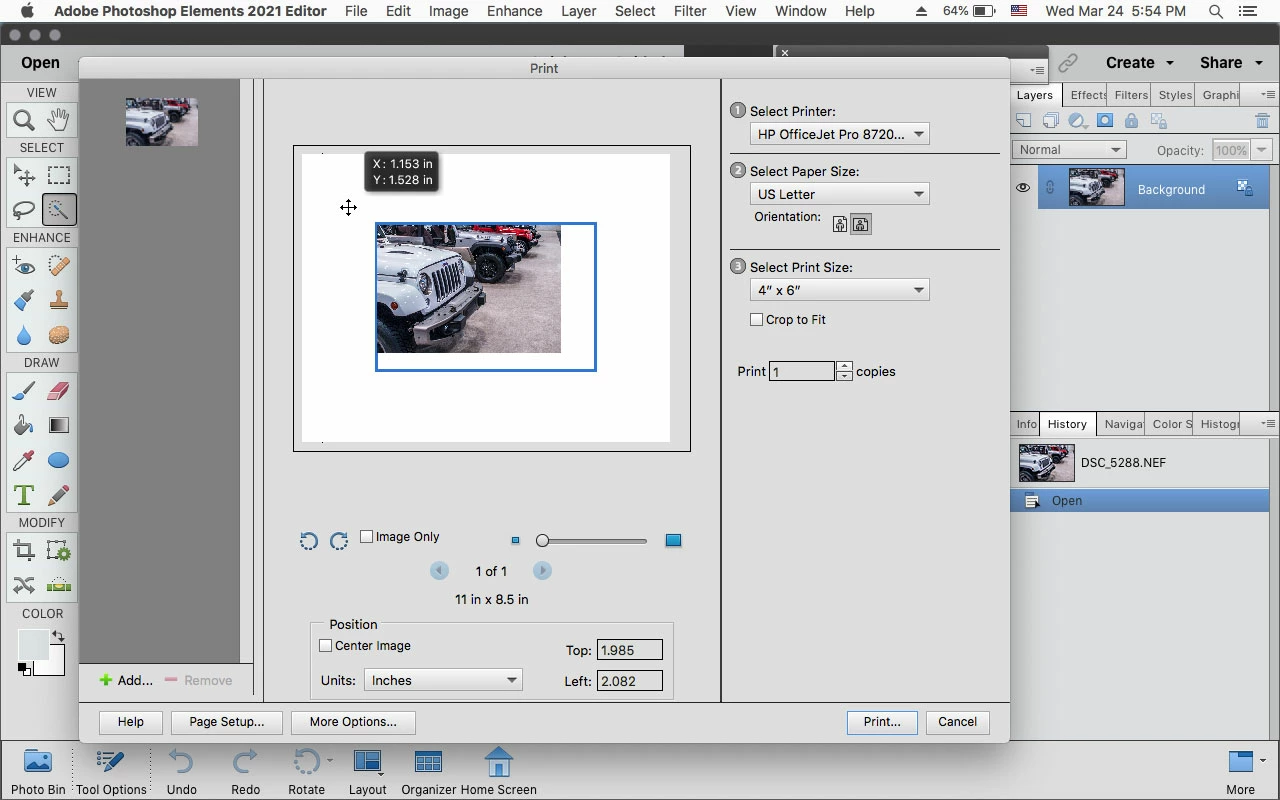Open the layer Opacity dropdown
This screenshot has width=1280, height=800.
pyautogui.click(x=1262, y=150)
